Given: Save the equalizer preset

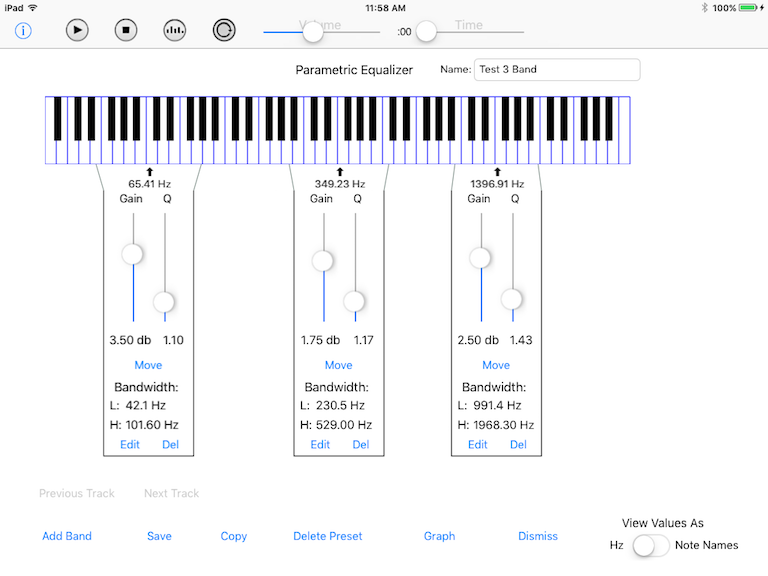Looking at the screenshot, I should coord(159,536).
